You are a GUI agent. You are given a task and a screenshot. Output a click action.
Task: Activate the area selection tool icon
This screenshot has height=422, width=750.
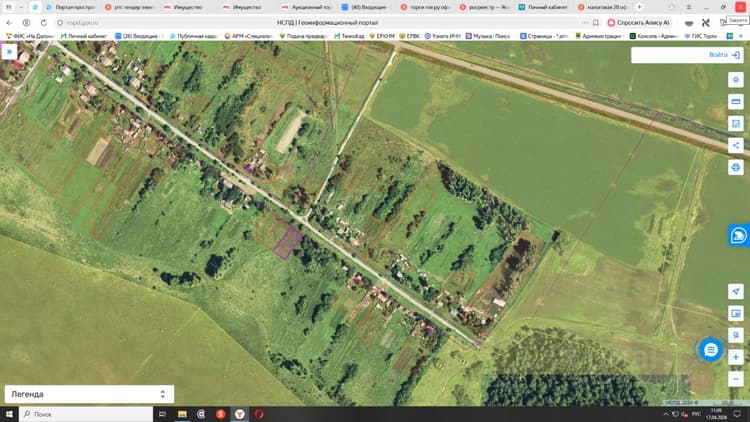tap(736, 123)
